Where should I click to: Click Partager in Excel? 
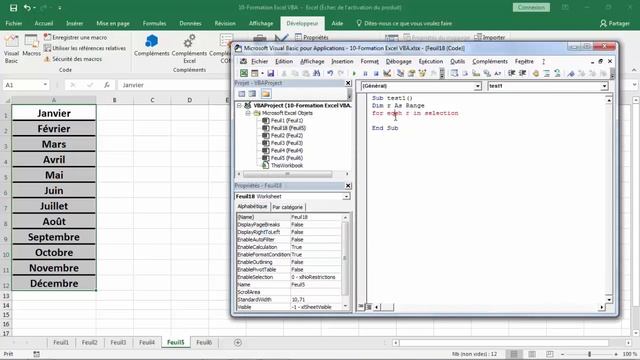pyautogui.click(x=615, y=23)
